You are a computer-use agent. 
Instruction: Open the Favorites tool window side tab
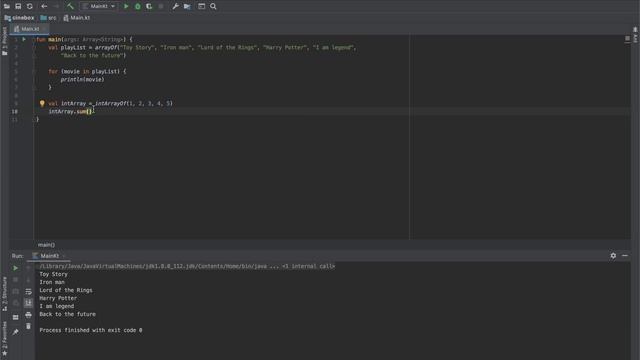4,338
